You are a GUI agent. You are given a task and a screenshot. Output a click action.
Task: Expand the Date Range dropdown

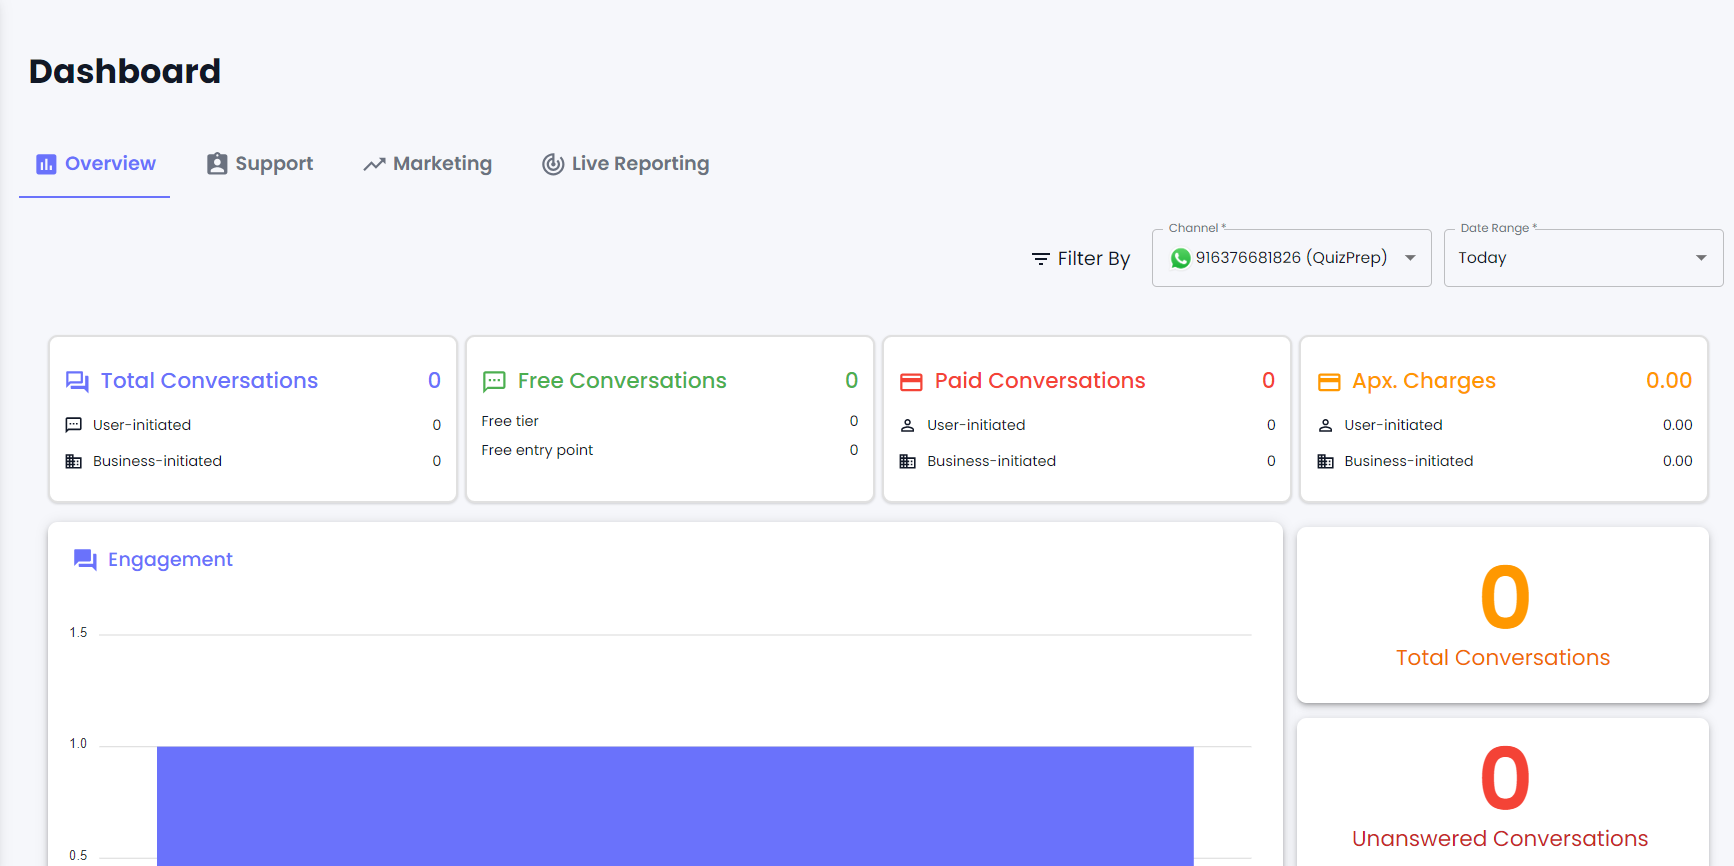[x=1700, y=258]
